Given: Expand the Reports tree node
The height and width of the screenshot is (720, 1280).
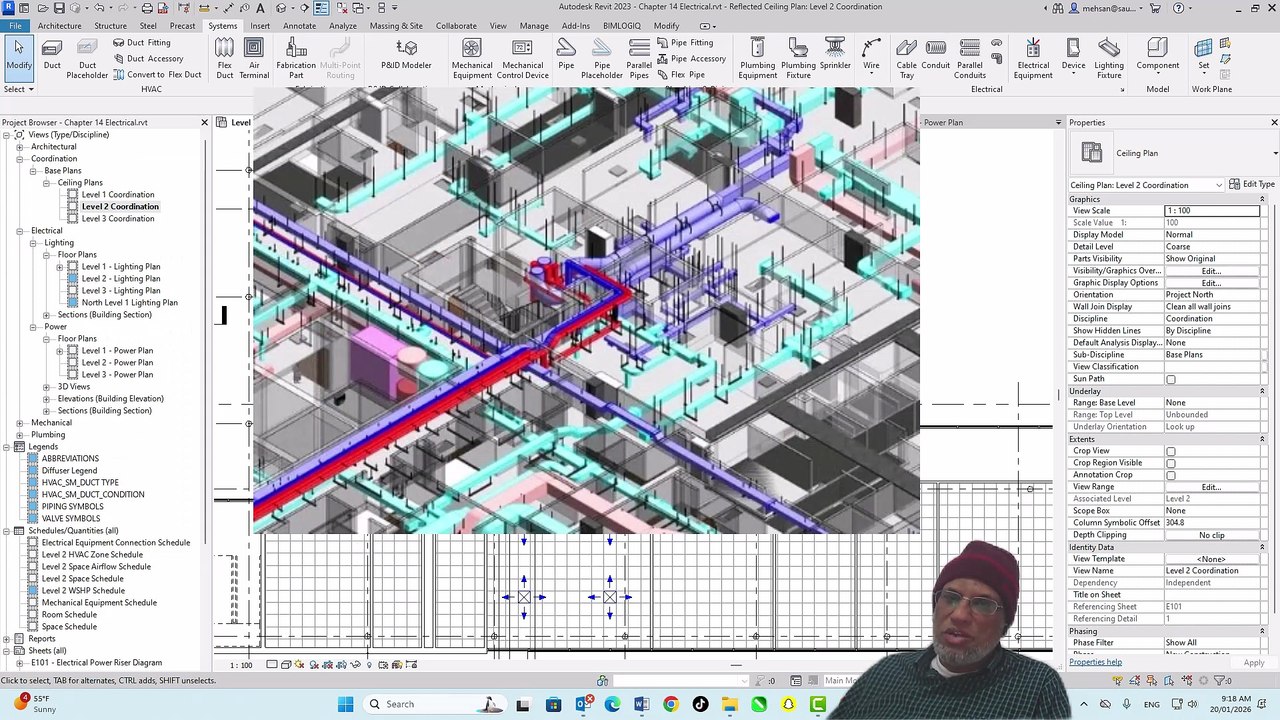Looking at the screenshot, I should tap(6, 639).
